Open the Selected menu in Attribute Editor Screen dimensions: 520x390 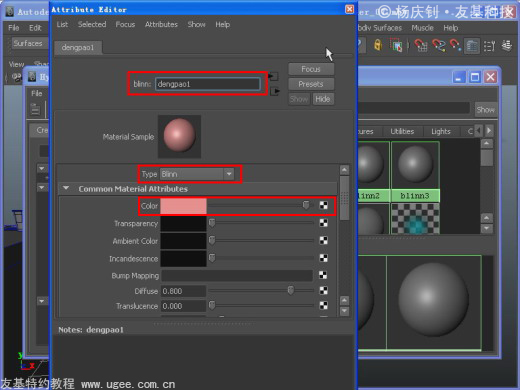click(92, 24)
